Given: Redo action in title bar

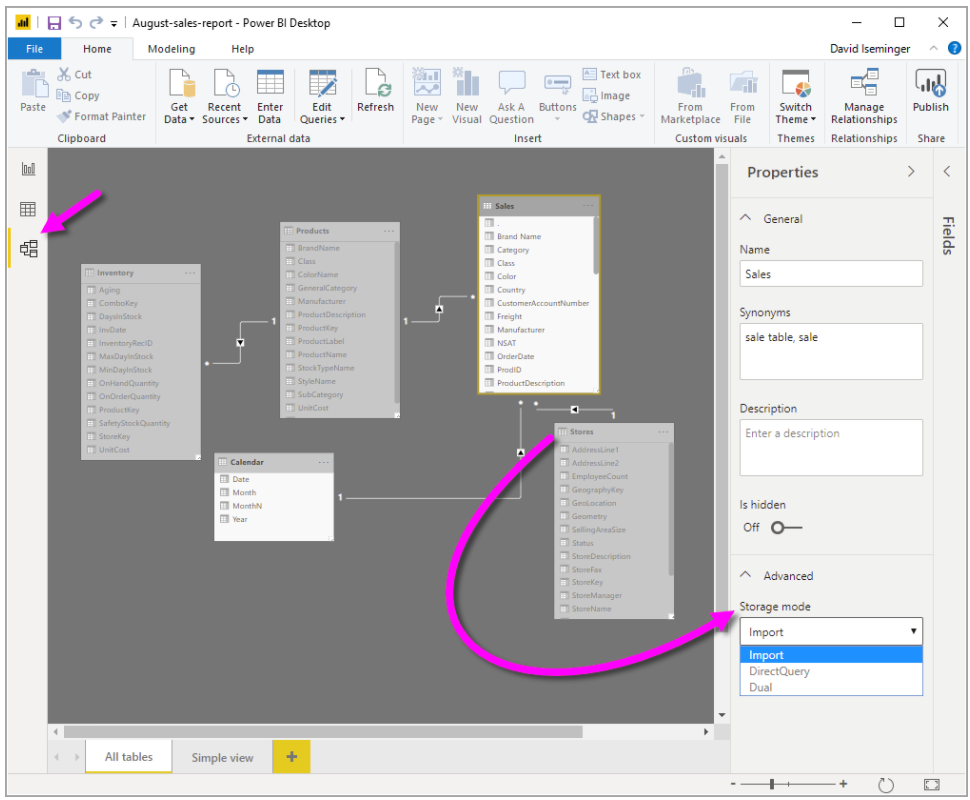Looking at the screenshot, I should click(x=96, y=23).
